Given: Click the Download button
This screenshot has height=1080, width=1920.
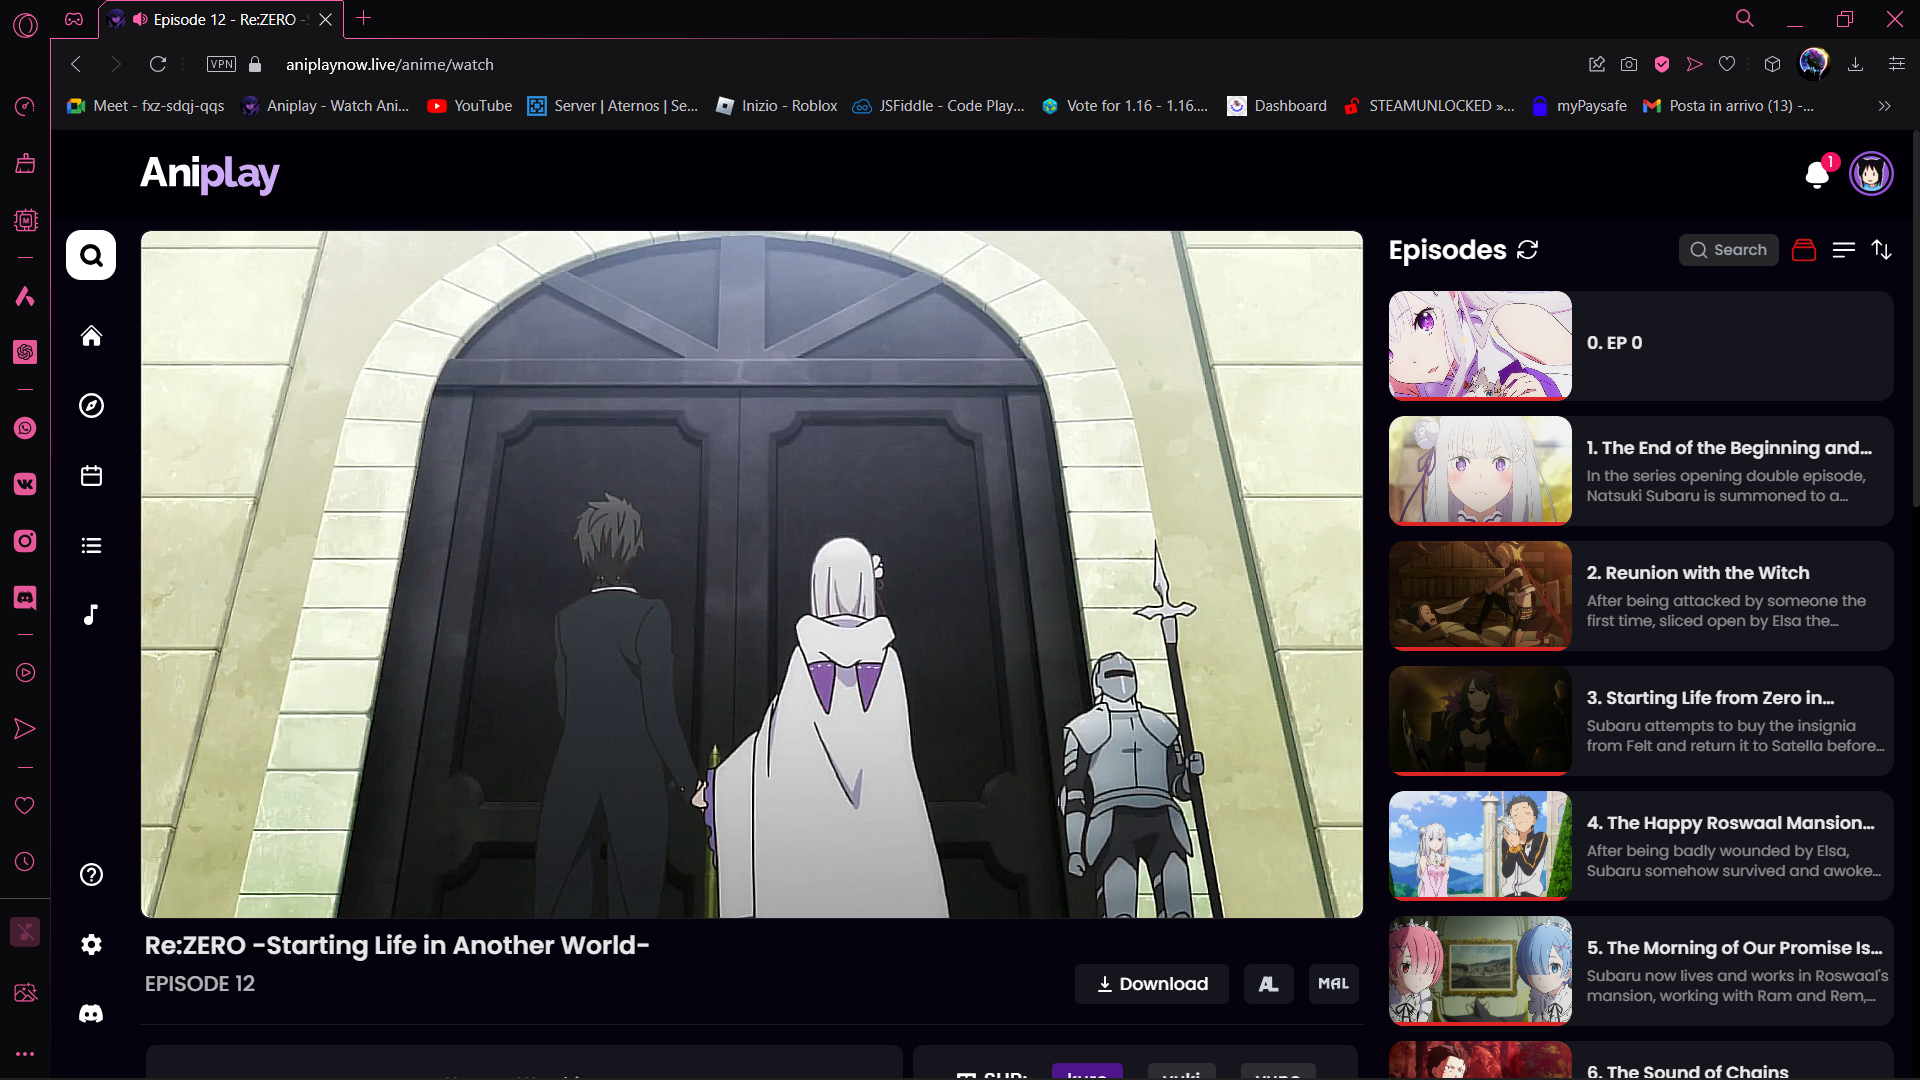Looking at the screenshot, I should (1152, 984).
